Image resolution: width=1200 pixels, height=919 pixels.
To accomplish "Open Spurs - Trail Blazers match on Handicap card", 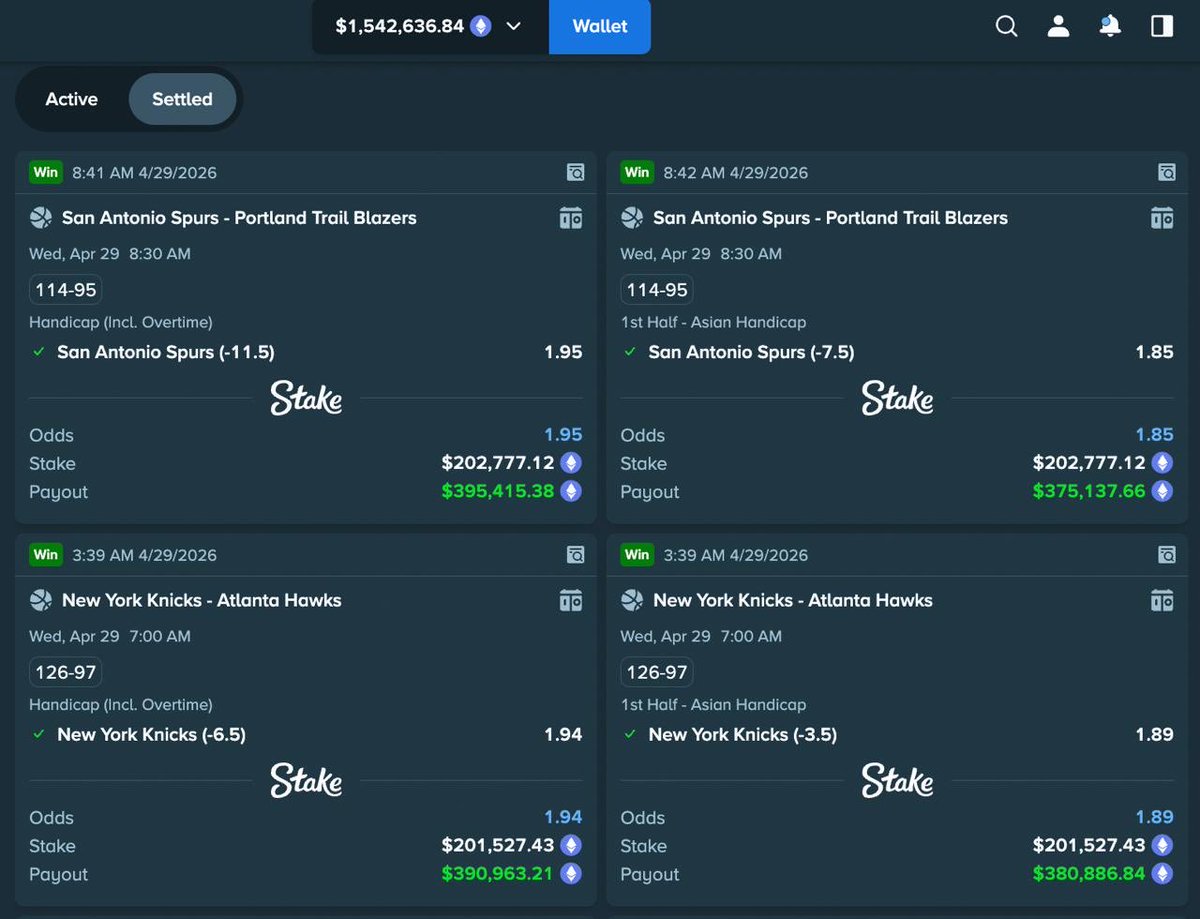I will tap(239, 218).
